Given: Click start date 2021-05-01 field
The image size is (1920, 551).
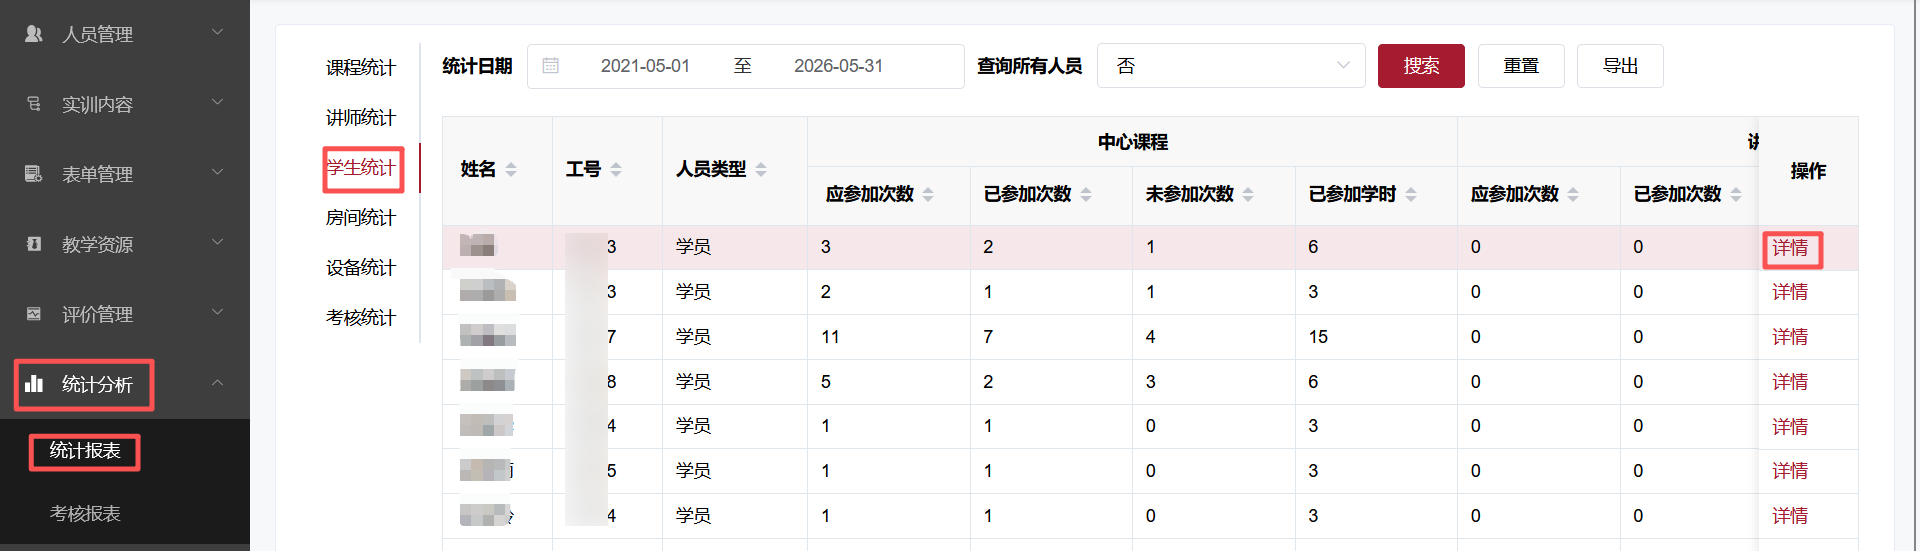Looking at the screenshot, I should [645, 66].
